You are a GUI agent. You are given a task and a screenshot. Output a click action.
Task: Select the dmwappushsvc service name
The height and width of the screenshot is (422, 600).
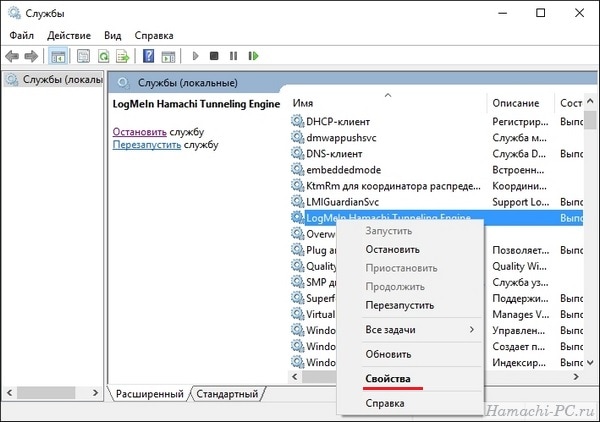click(341, 138)
